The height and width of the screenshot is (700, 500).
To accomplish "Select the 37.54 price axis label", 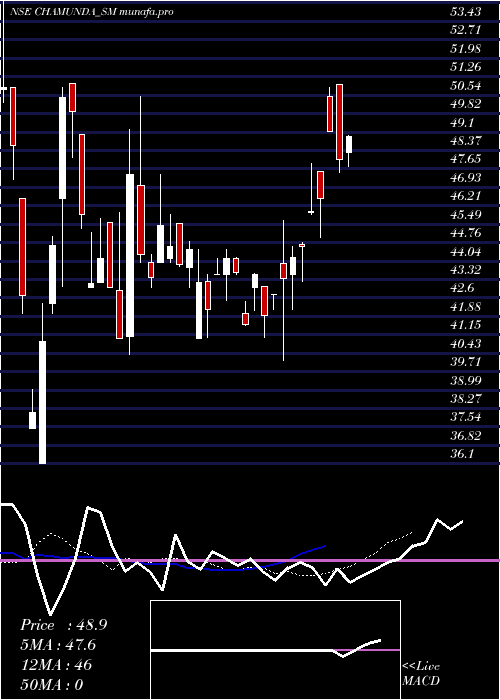I will click(x=465, y=418).
